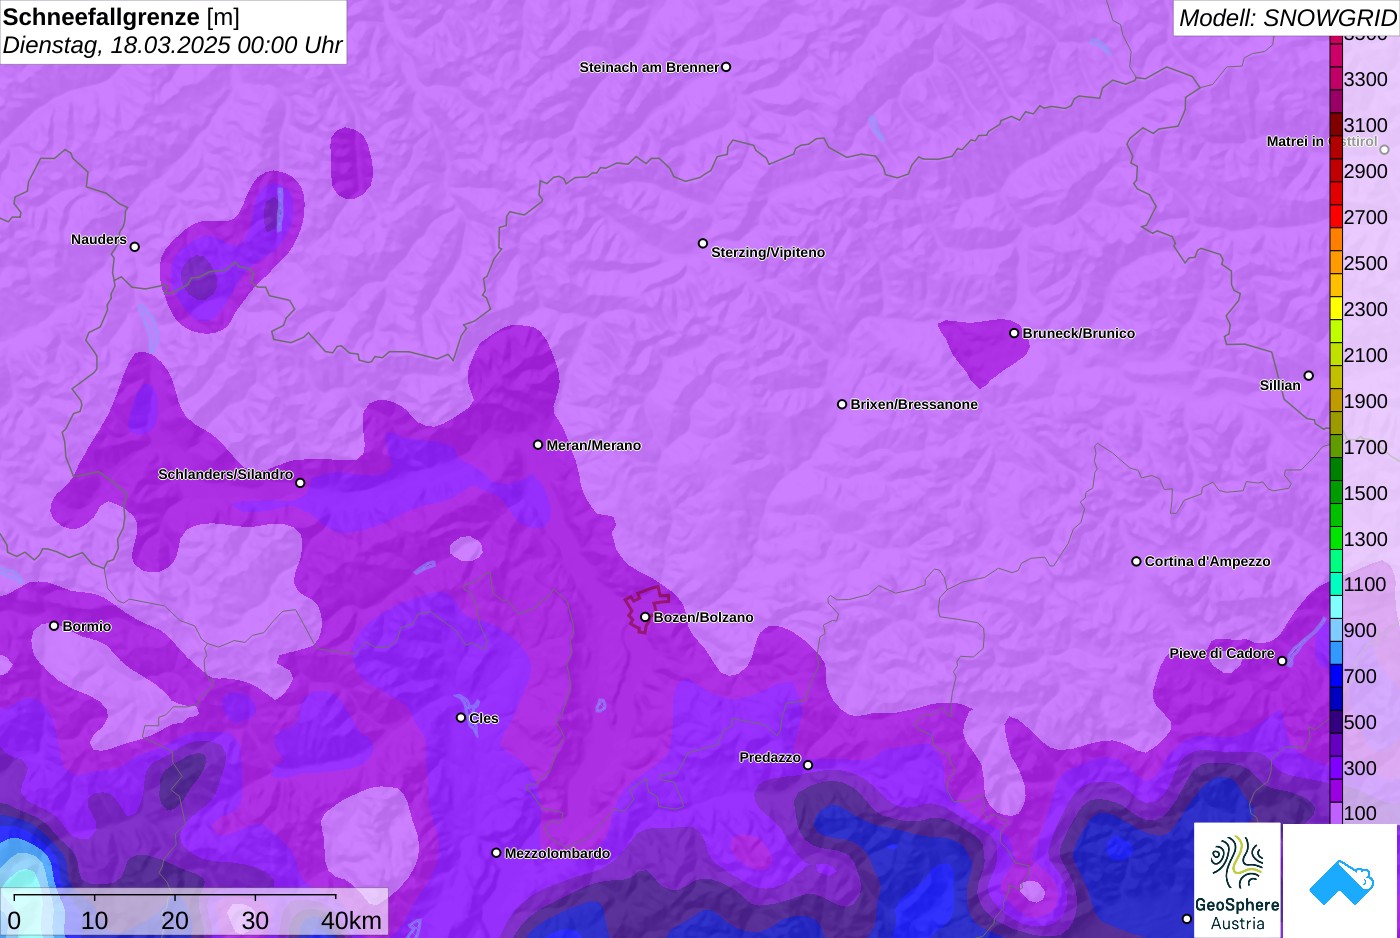This screenshot has height=938, width=1400.
Task: Click the blue arrow cloud logo
Action: coord(1341,881)
